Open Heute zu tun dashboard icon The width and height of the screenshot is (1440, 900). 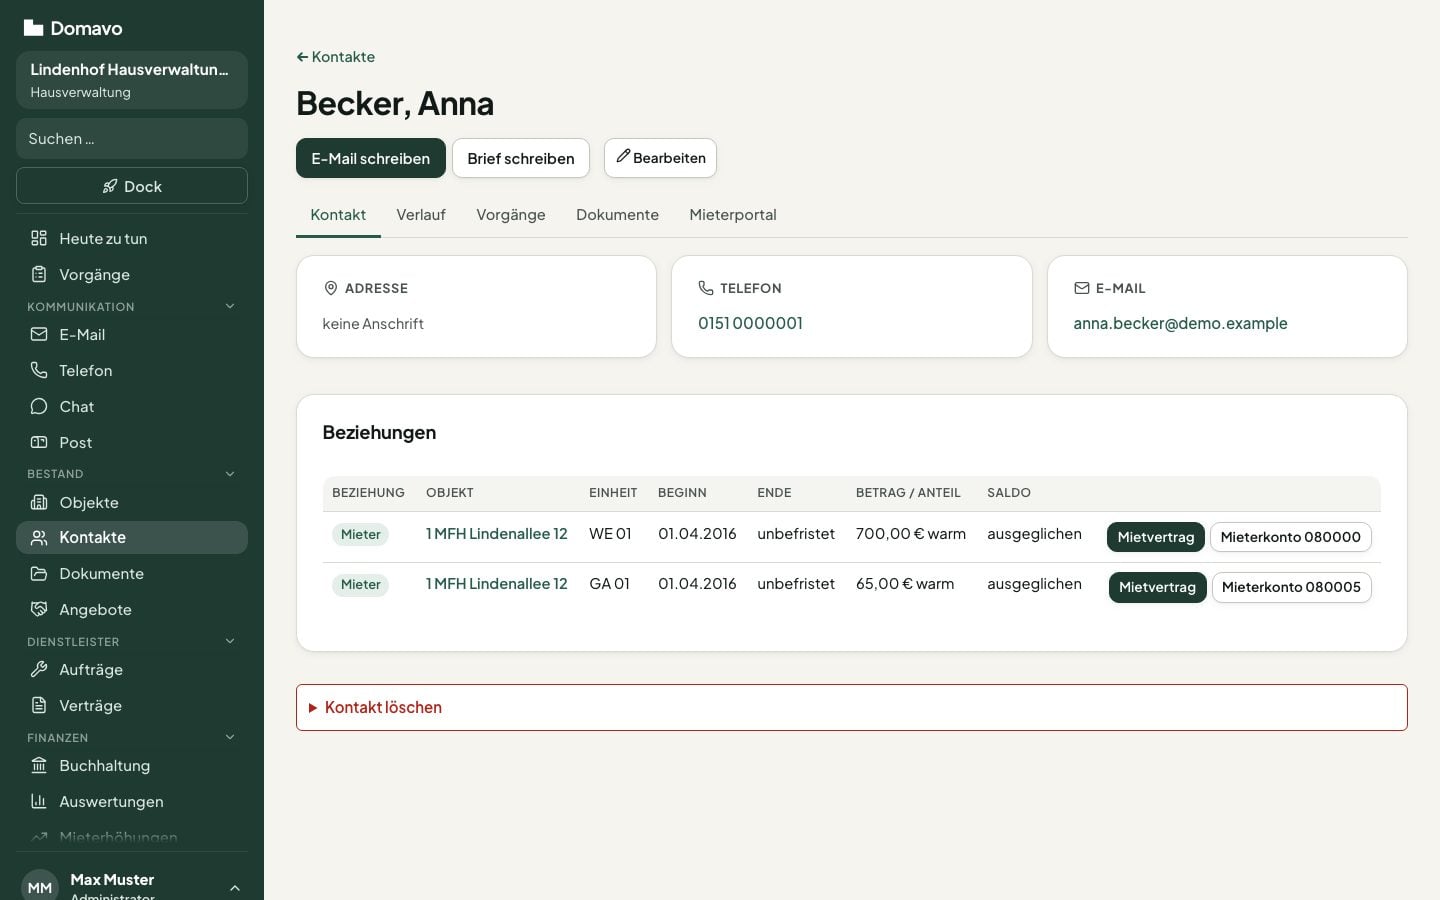coord(39,238)
